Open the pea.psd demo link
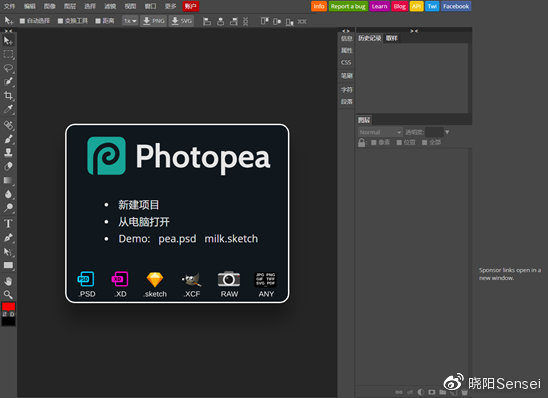 coord(177,239)
